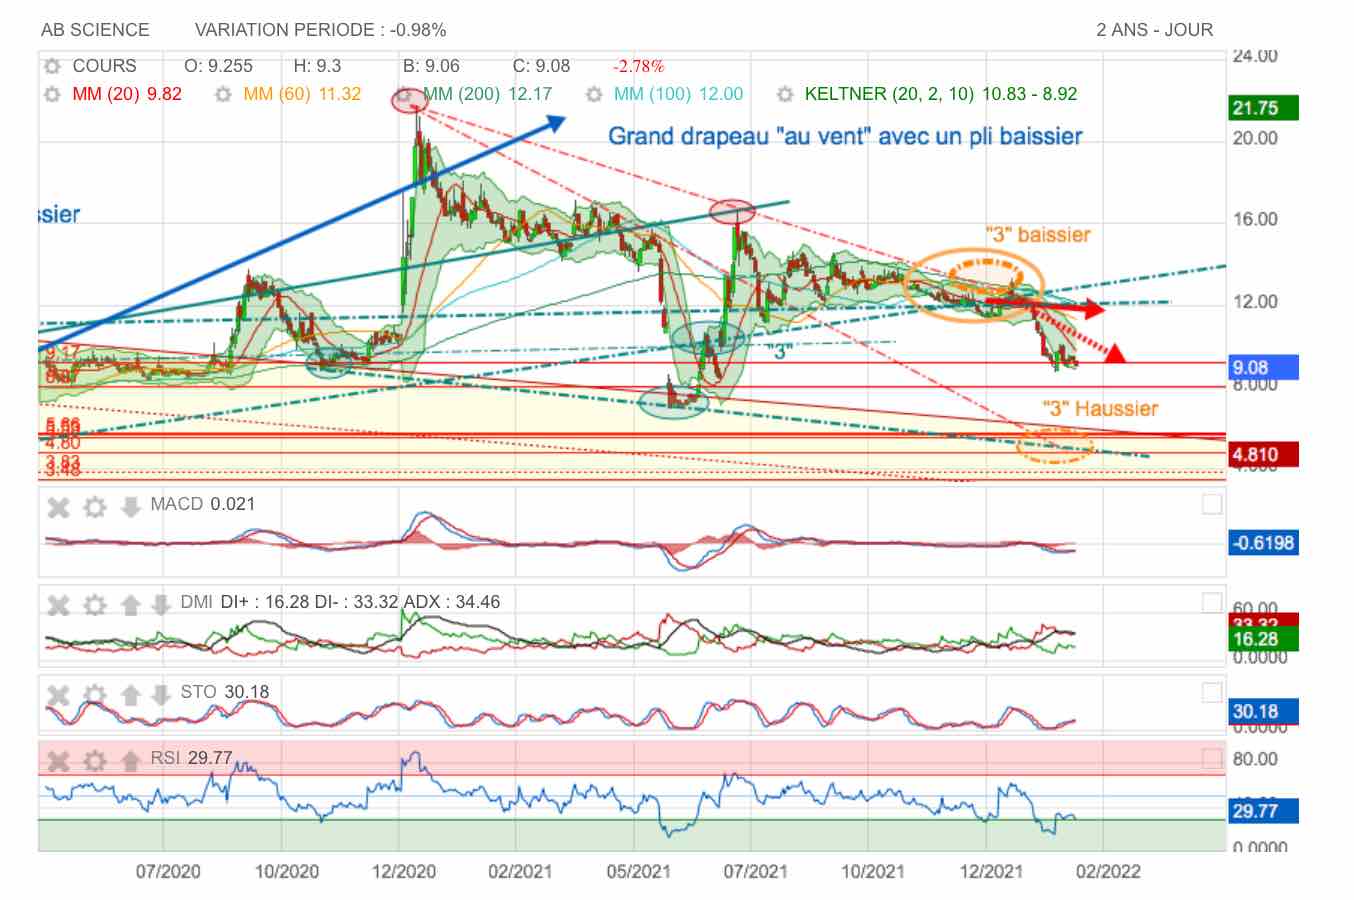Click VARIATION PERIODE -0.98% text
1354x900 pixels.
320,30
